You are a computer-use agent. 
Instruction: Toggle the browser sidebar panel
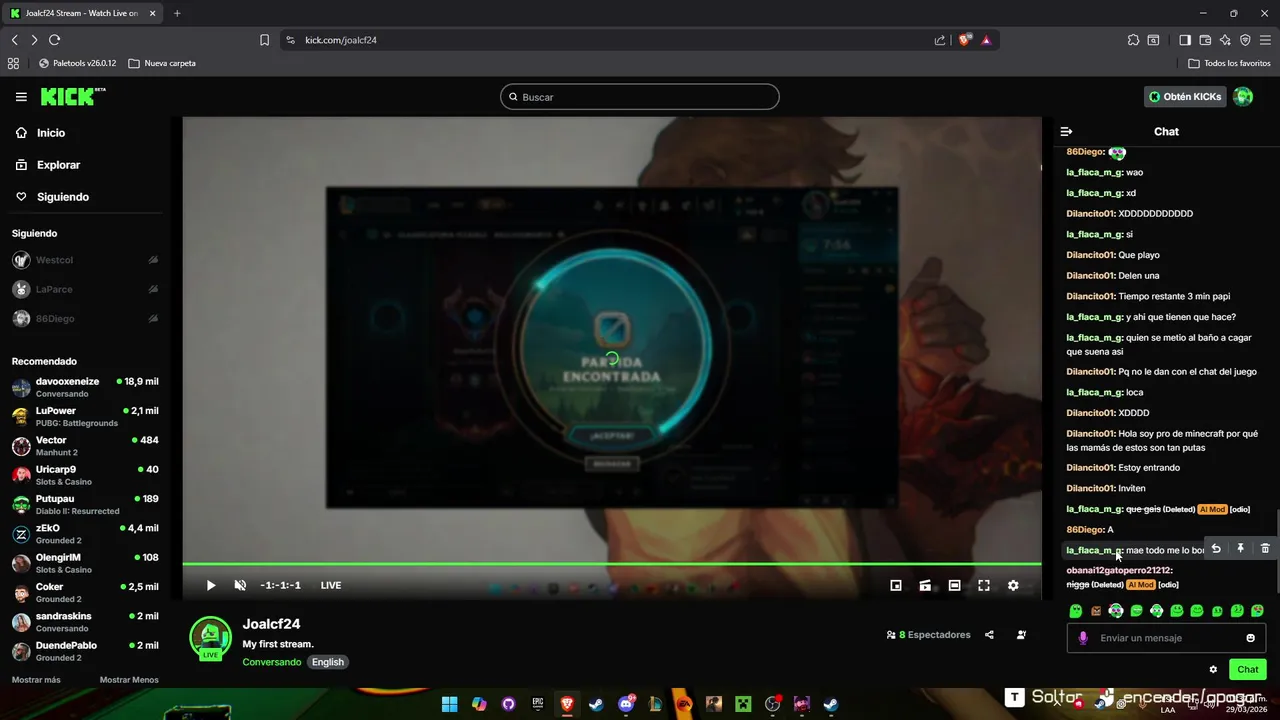click(1185, 40)
